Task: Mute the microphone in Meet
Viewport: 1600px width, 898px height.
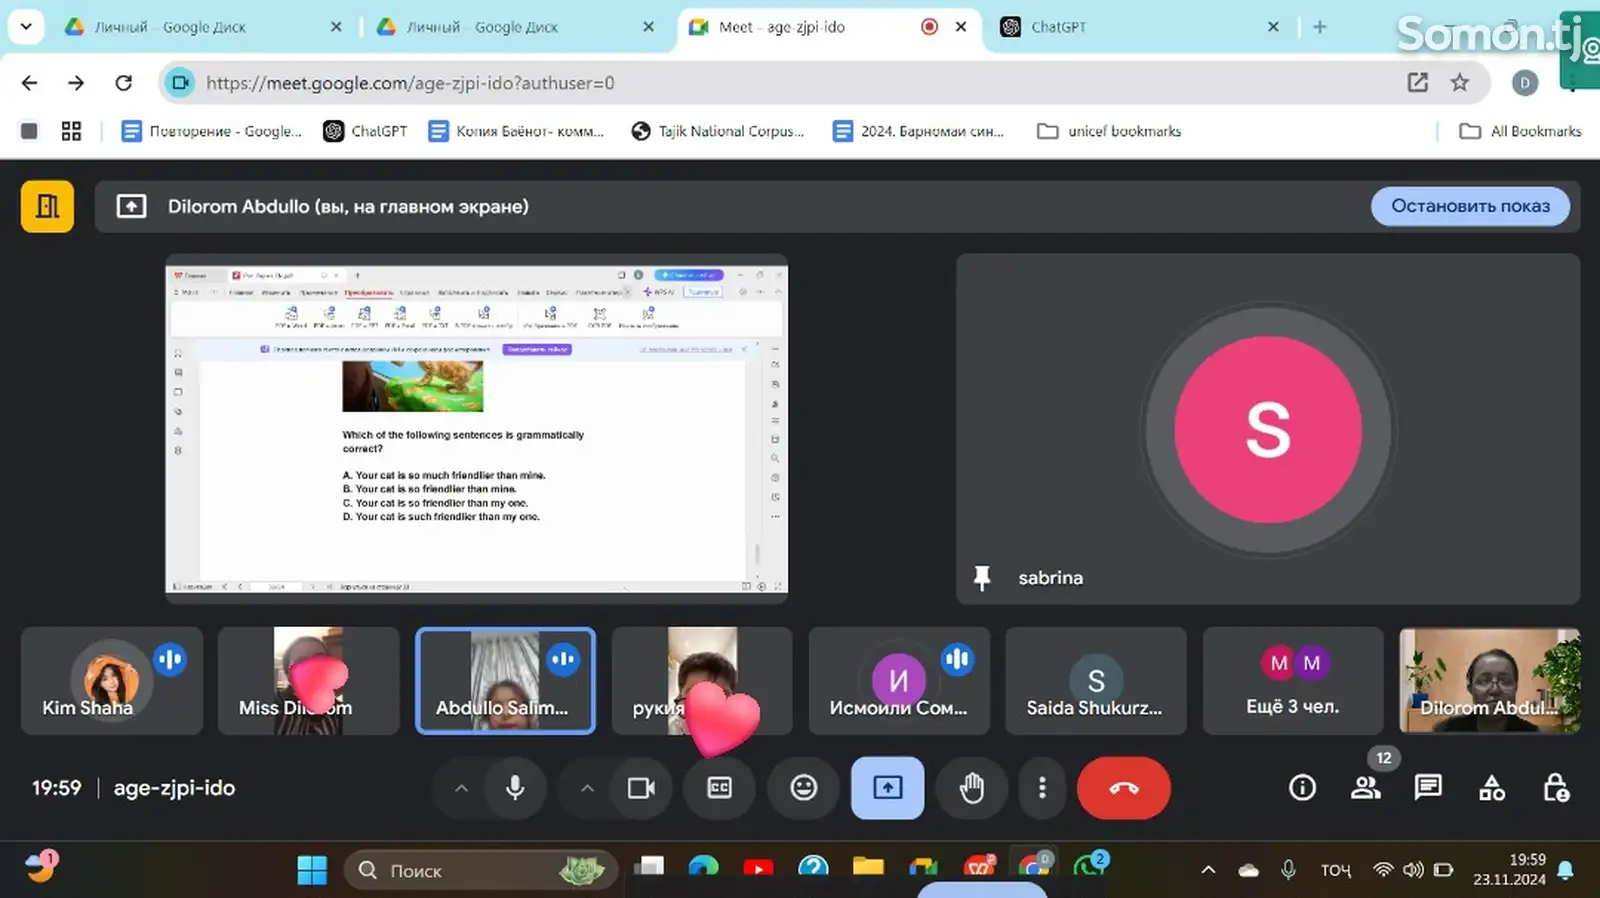Action: (x=515, y=788)
